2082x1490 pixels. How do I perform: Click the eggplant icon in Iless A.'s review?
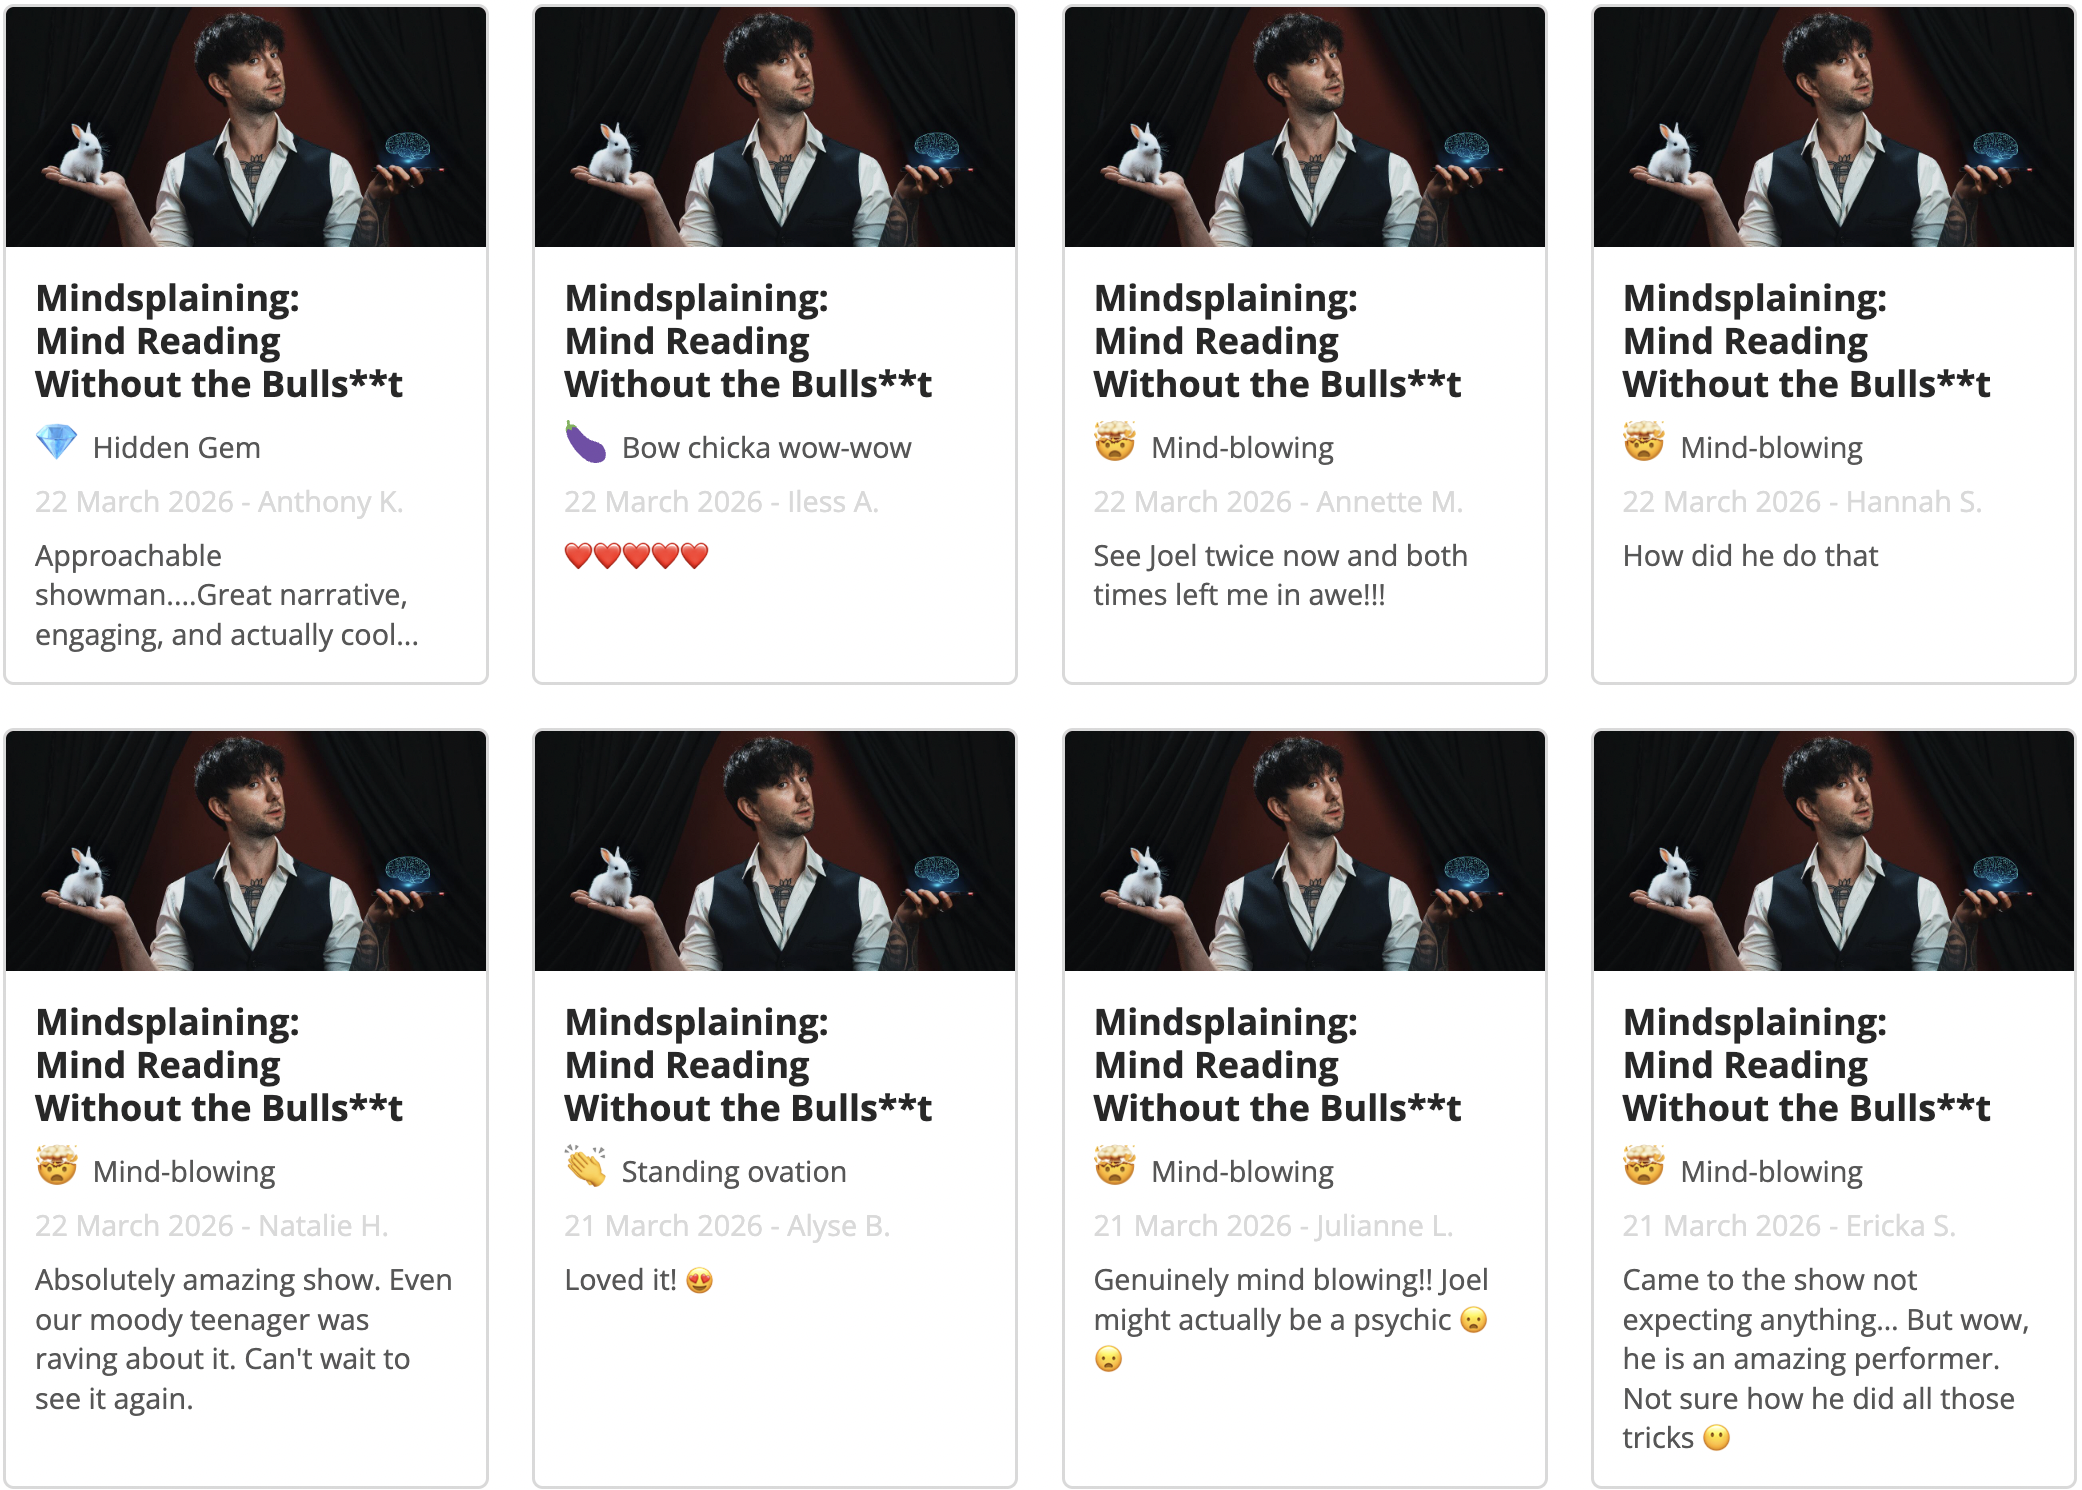click(586, 442)
